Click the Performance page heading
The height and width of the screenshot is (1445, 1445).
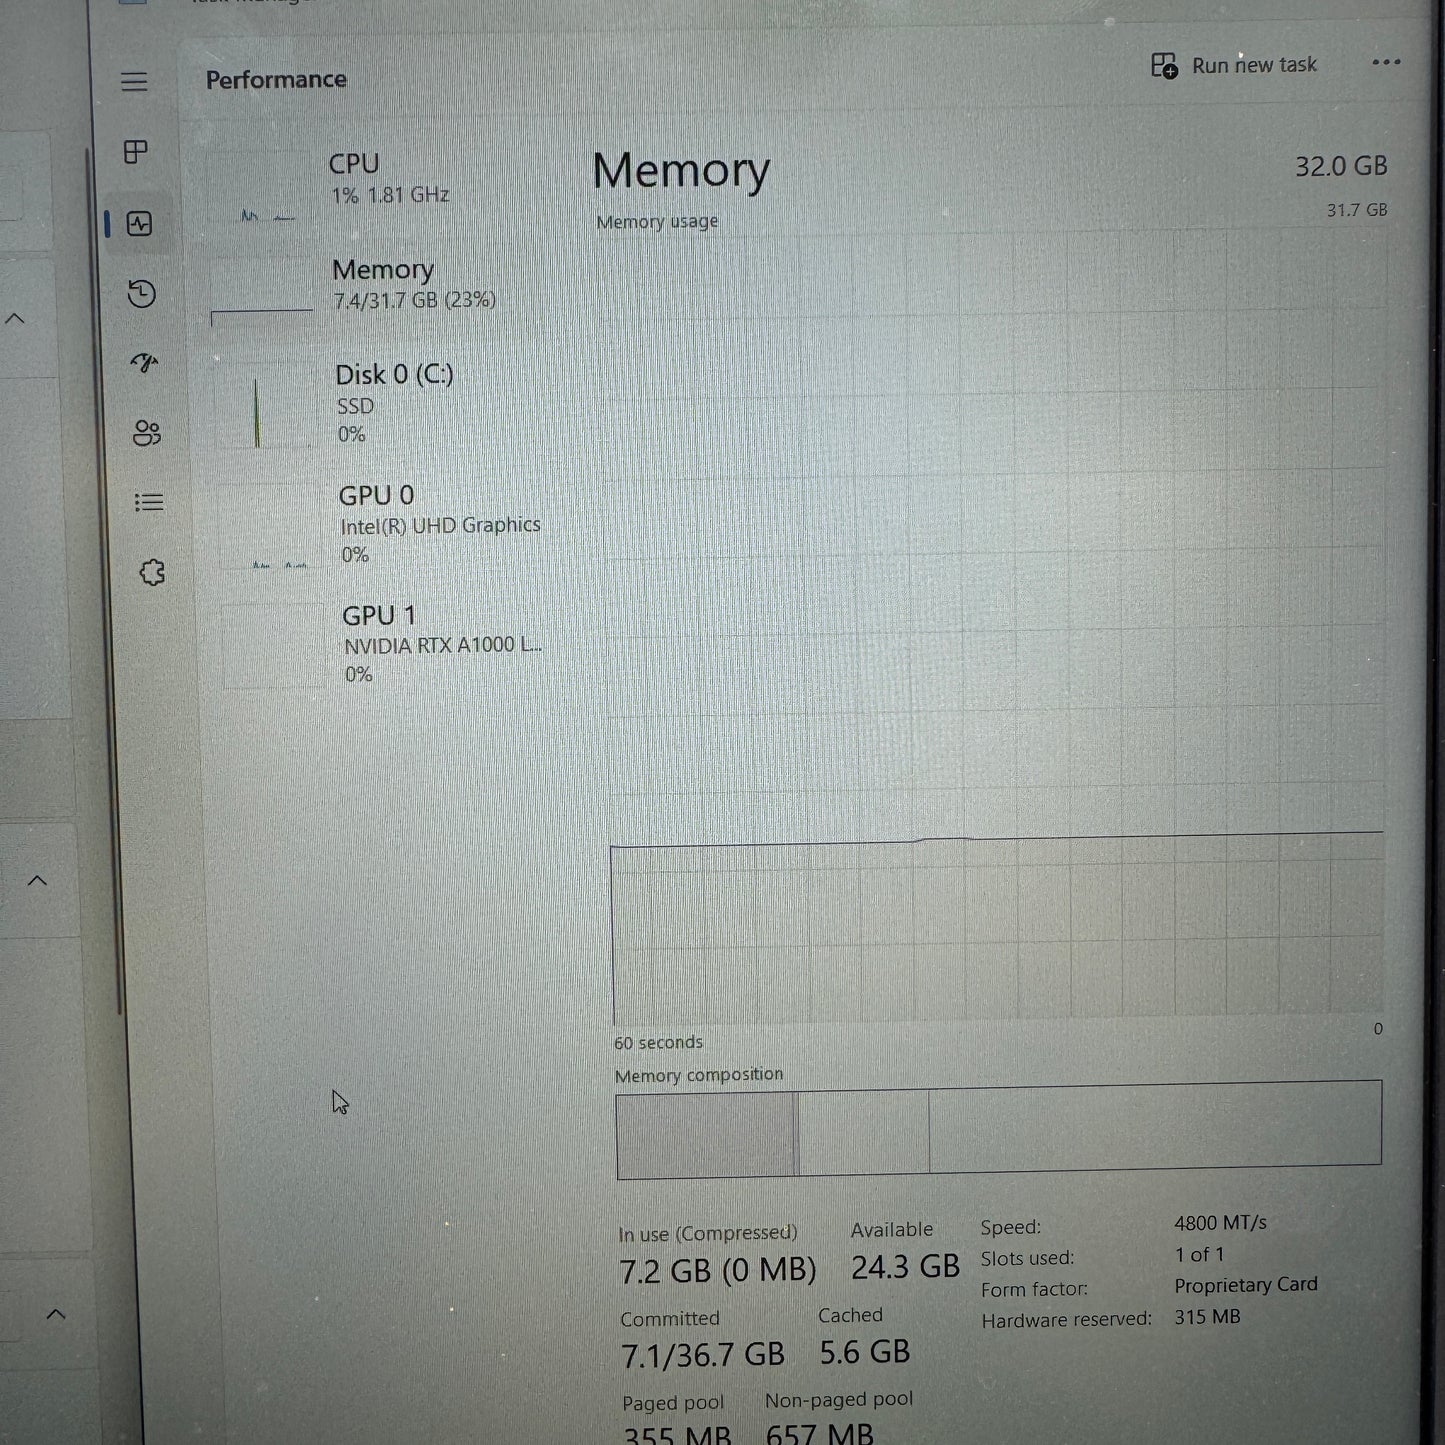pyautogui.click(x=276, y=80)
